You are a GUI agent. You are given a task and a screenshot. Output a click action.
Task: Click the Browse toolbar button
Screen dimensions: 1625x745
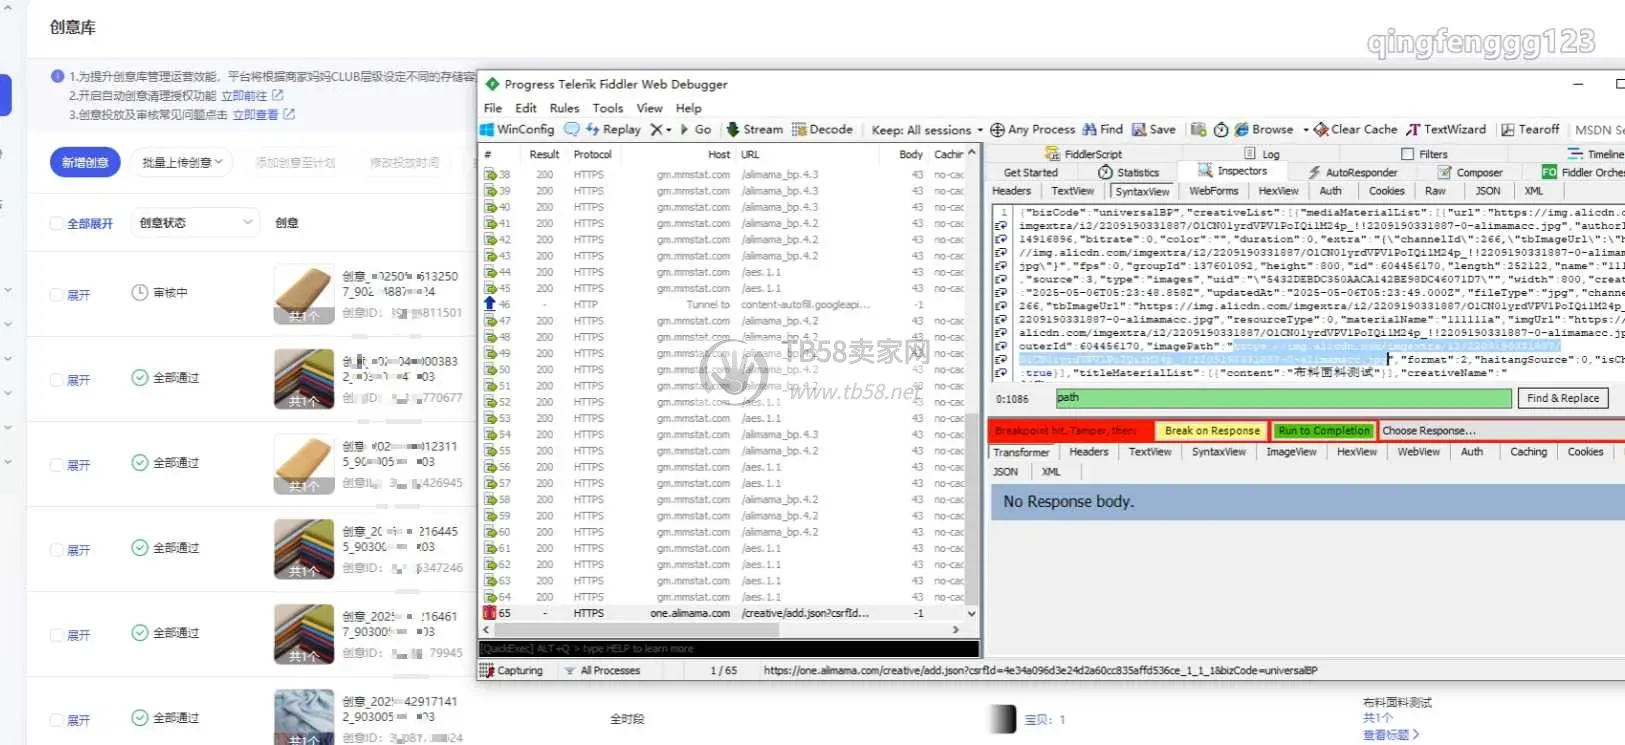[x=1264, y=129]
